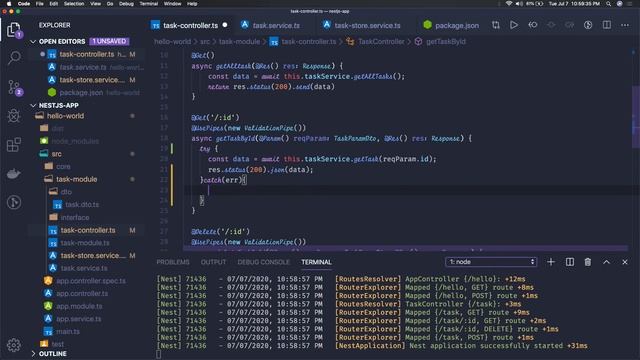Open the Problems panel tab
Image resolution: width=640 pixels, height=360 pixels.
pos(173,262)
